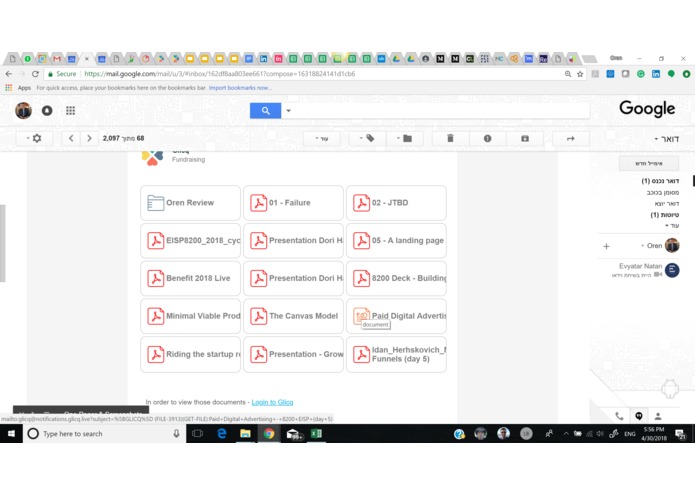Screen dimensions: 695x494
Task: Open Google account notifications bell
Action: point(47,111)
